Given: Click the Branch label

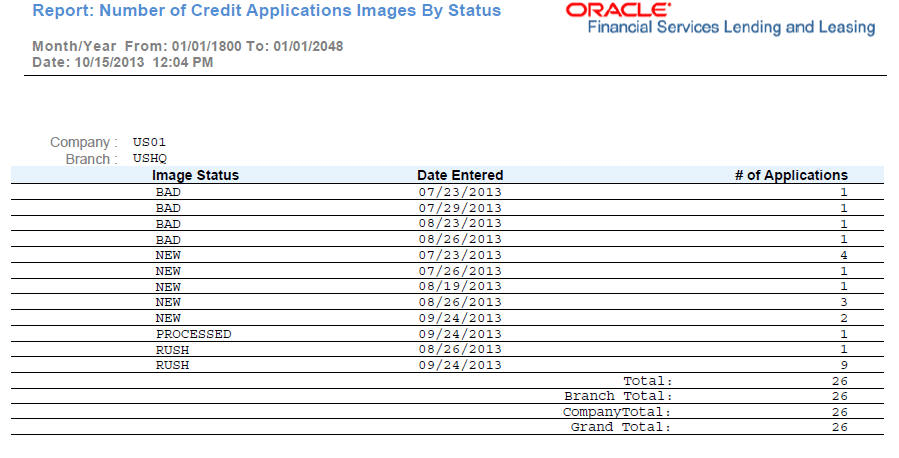Looking at the screenshot, I should 92,159.
